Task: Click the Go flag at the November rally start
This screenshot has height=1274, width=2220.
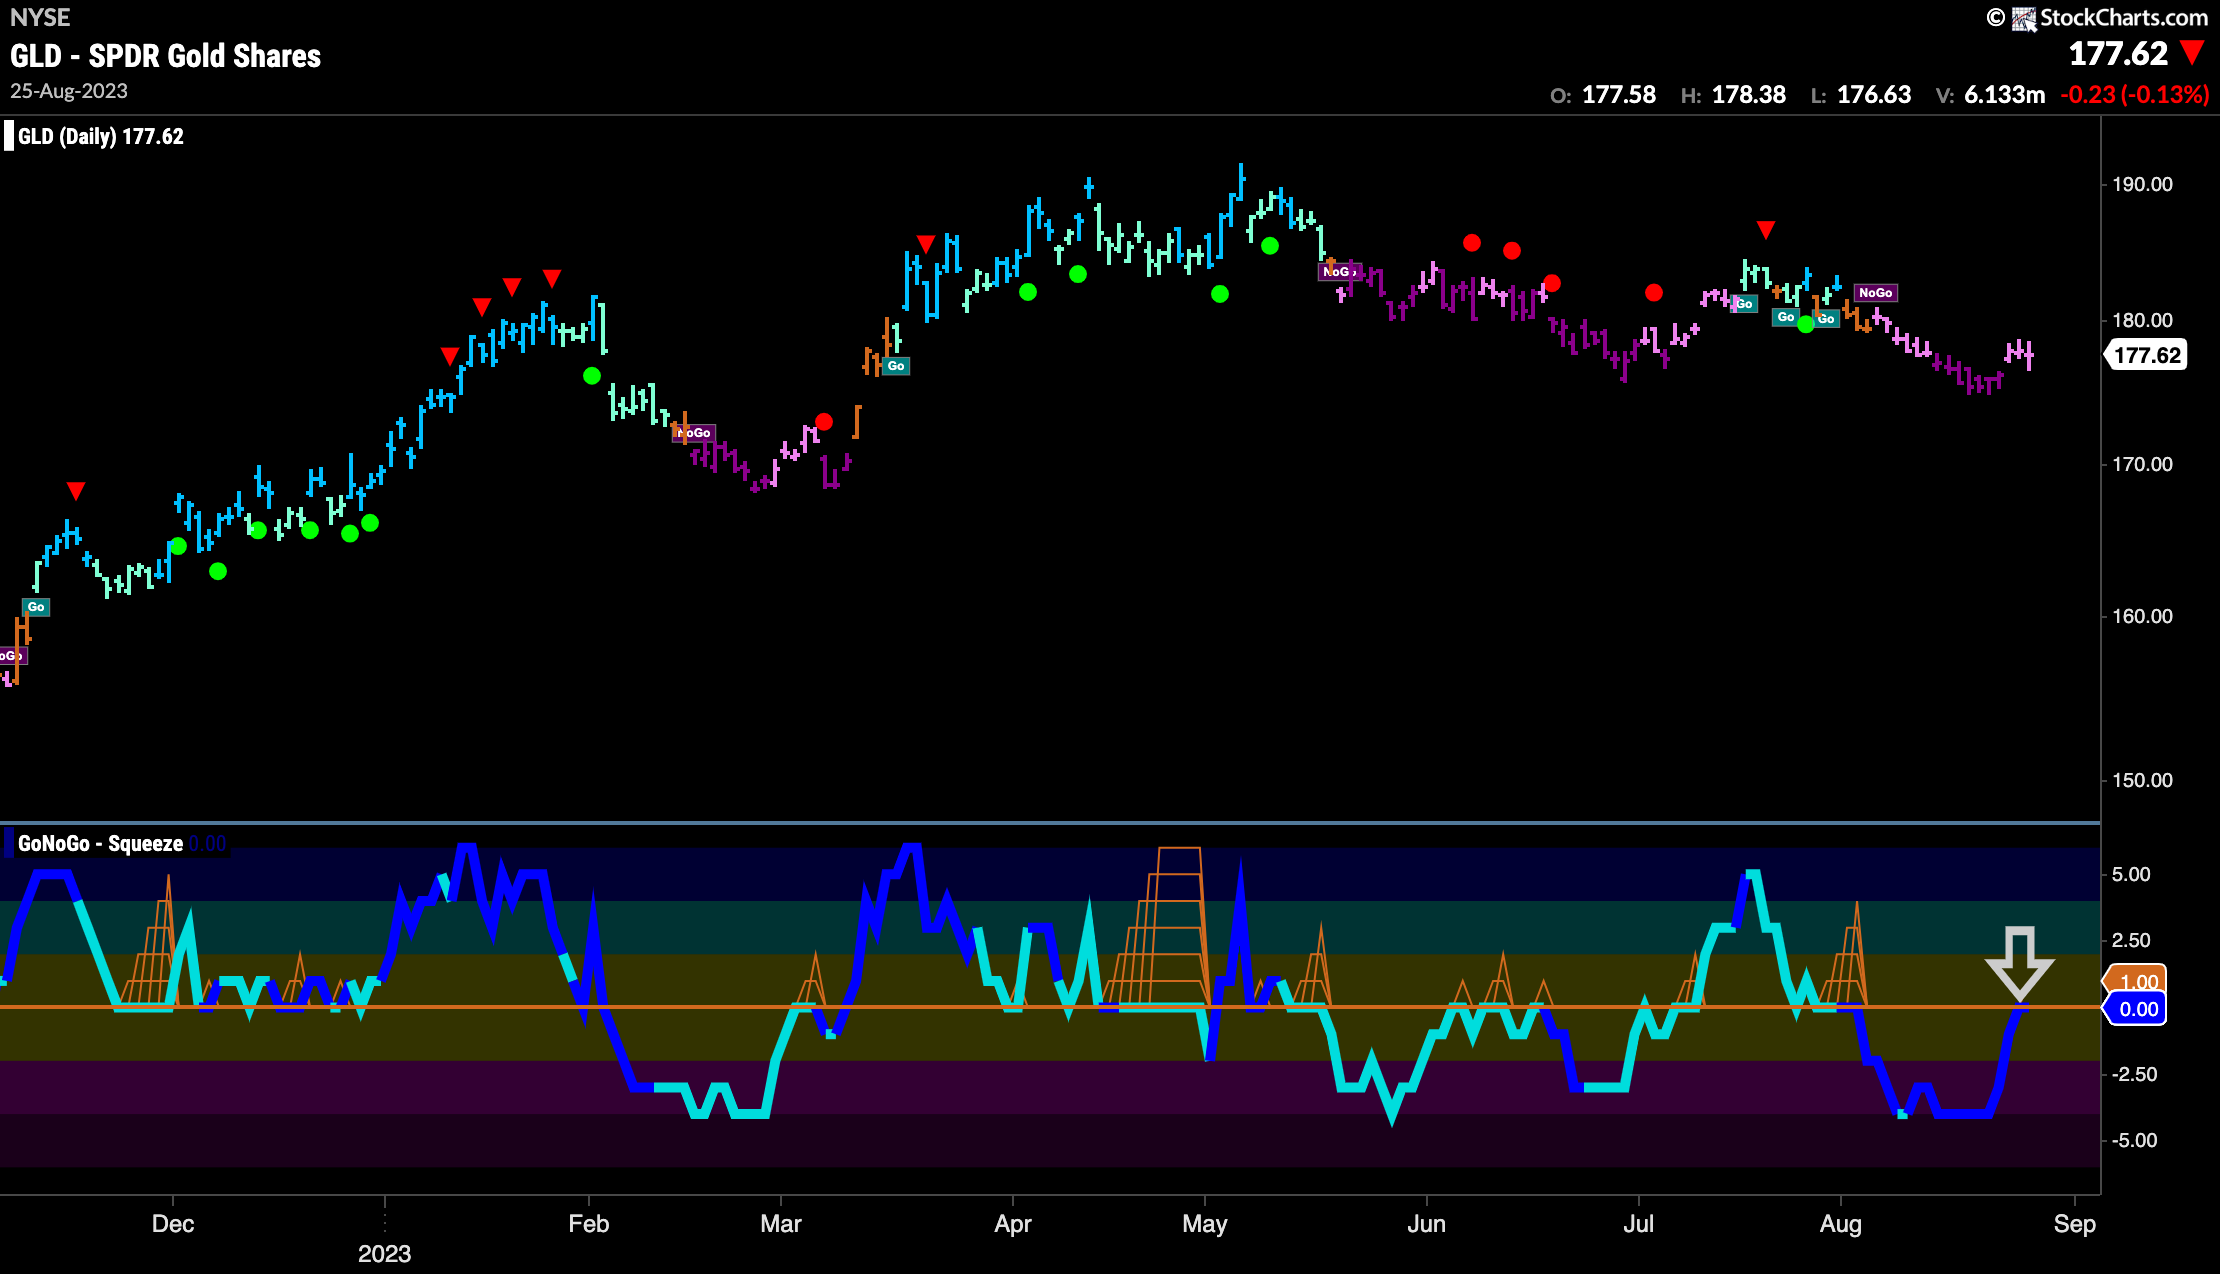Action: click(x=36, y=607)
